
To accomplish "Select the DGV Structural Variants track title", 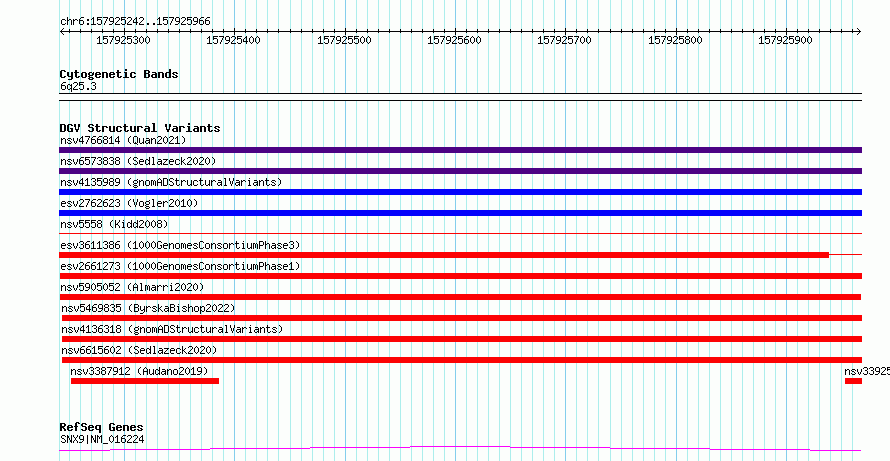I will [140, 128].
